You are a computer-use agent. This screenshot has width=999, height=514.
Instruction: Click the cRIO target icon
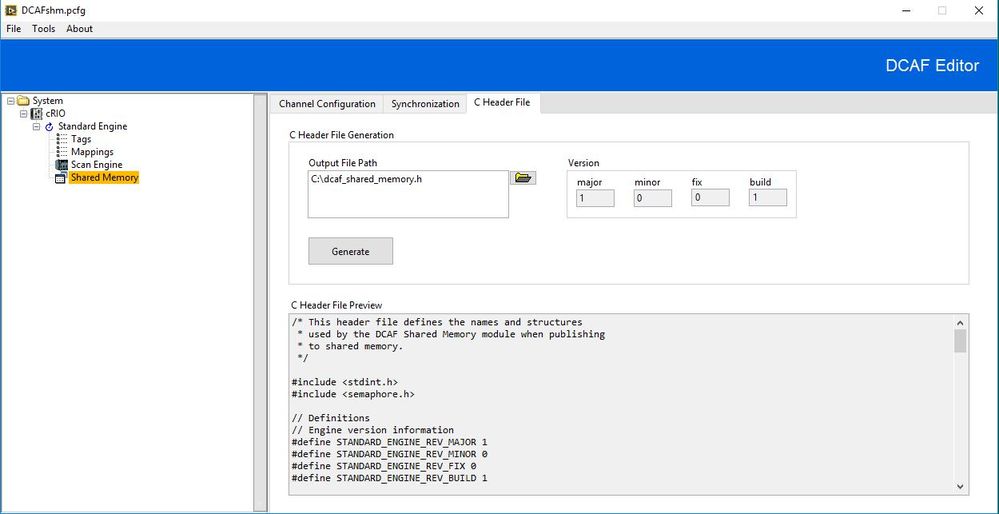click(37, 114)
